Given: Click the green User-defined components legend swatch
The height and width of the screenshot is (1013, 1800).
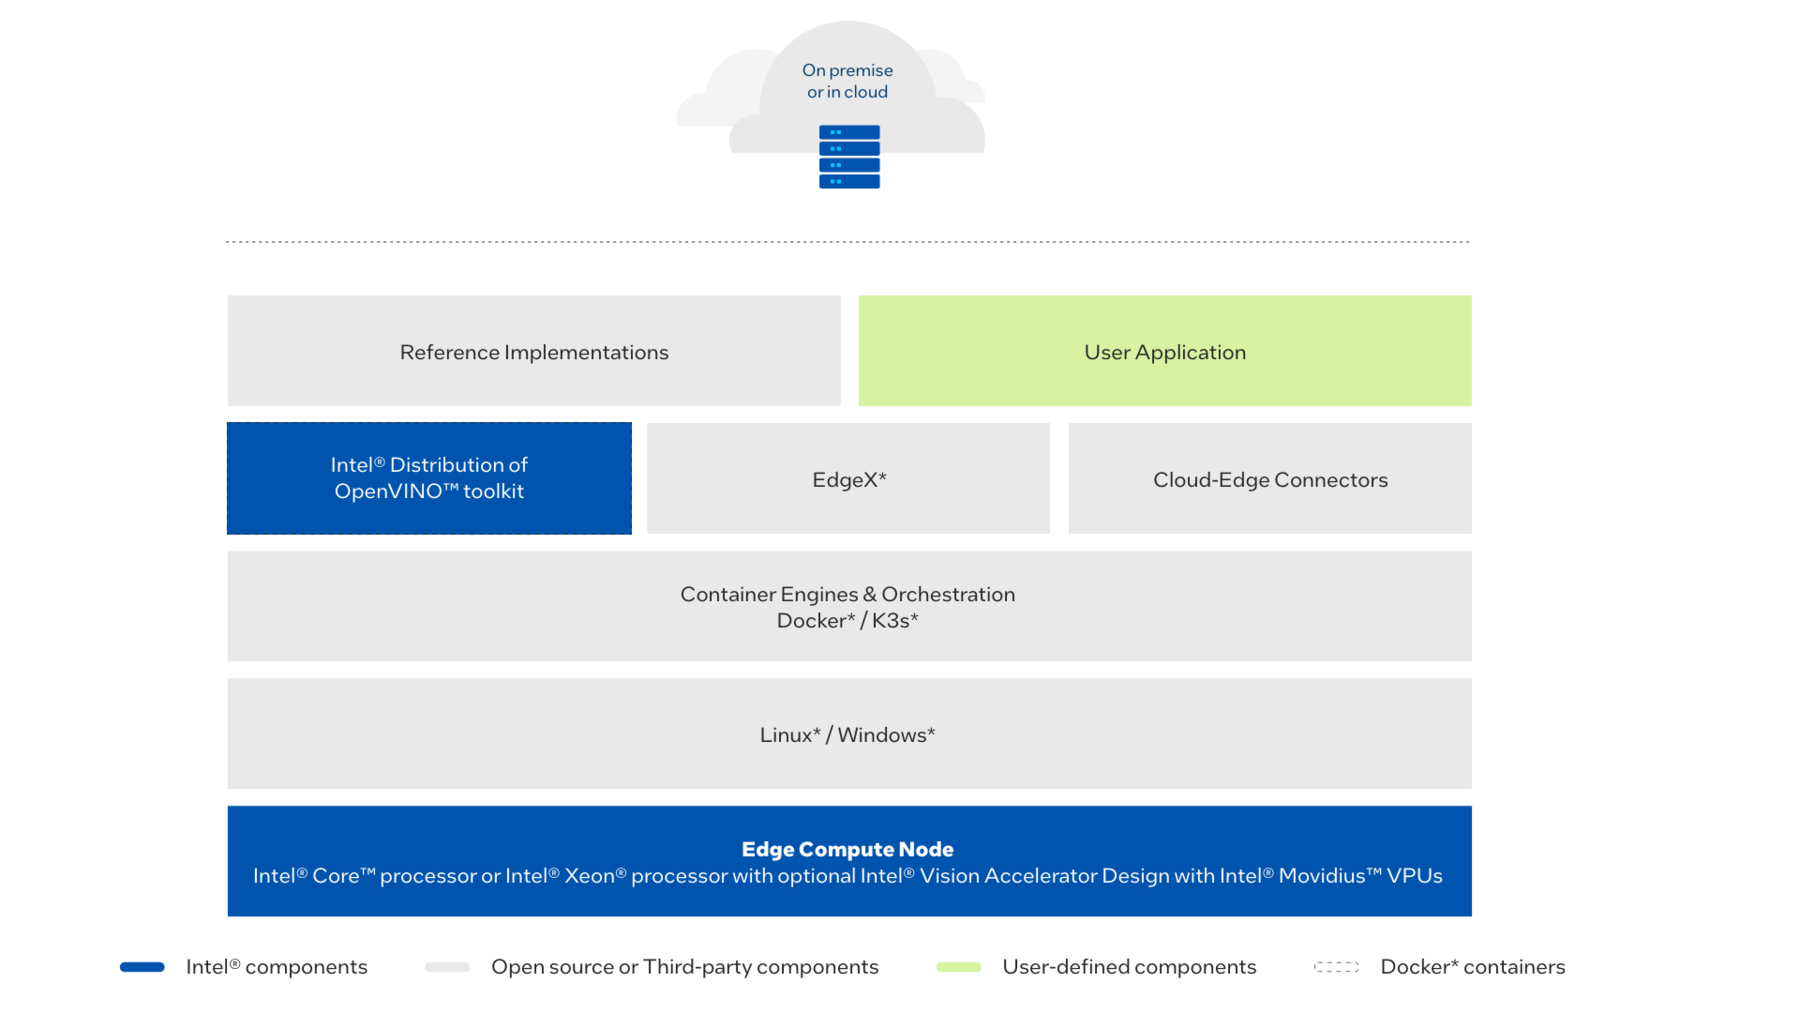Looking at the screenshot, I should [x=958, y=967].
